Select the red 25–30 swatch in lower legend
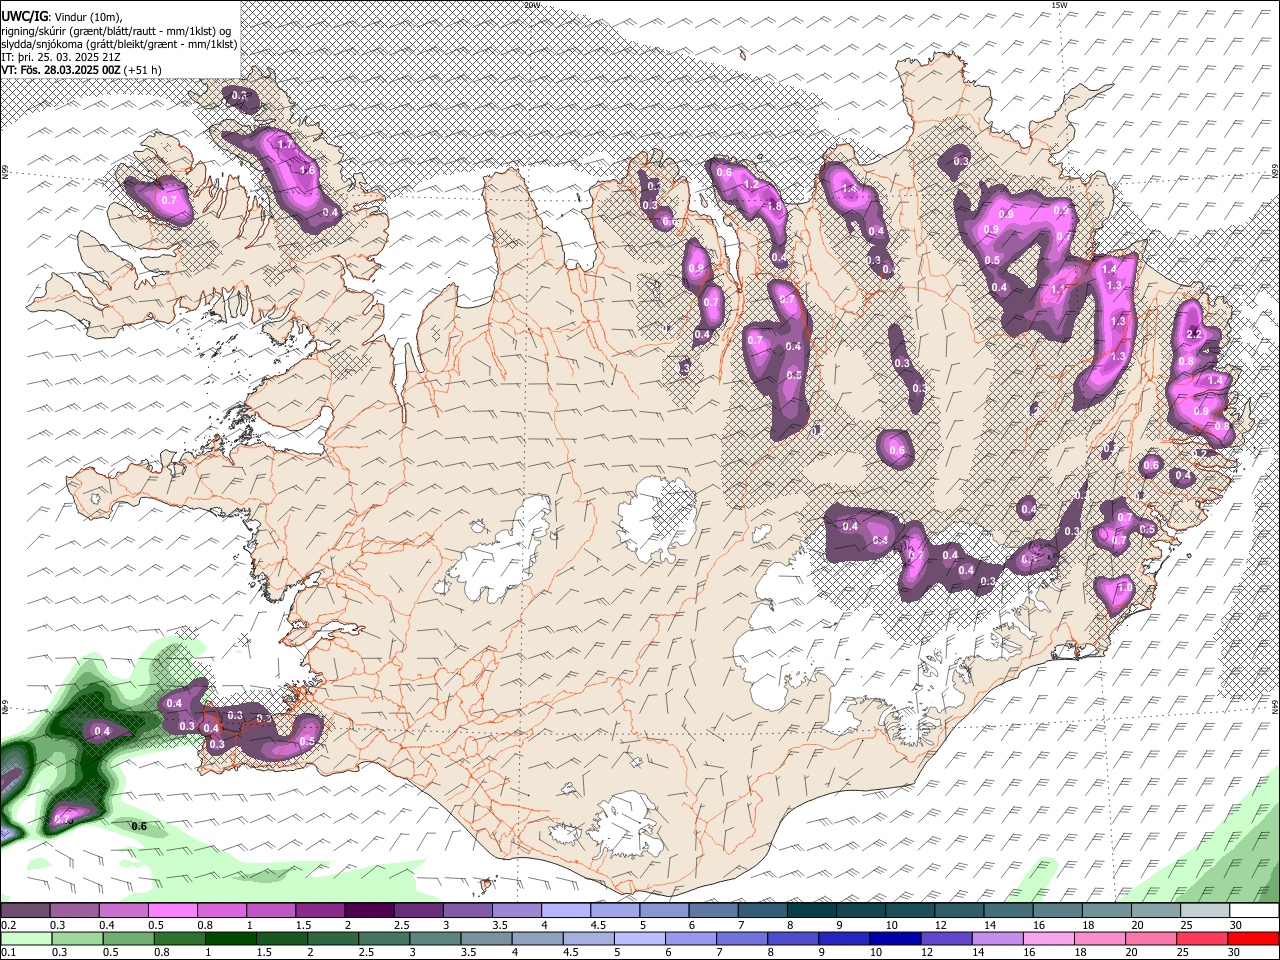The image size is (1280, 960). (x=1201, y=938)
